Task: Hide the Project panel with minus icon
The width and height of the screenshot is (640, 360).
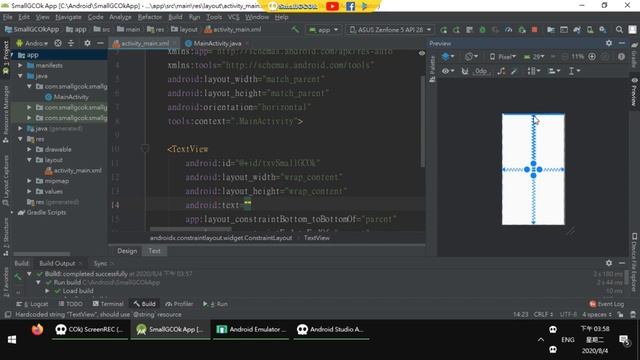Action: pyautogui.click(x=100, y=43)
